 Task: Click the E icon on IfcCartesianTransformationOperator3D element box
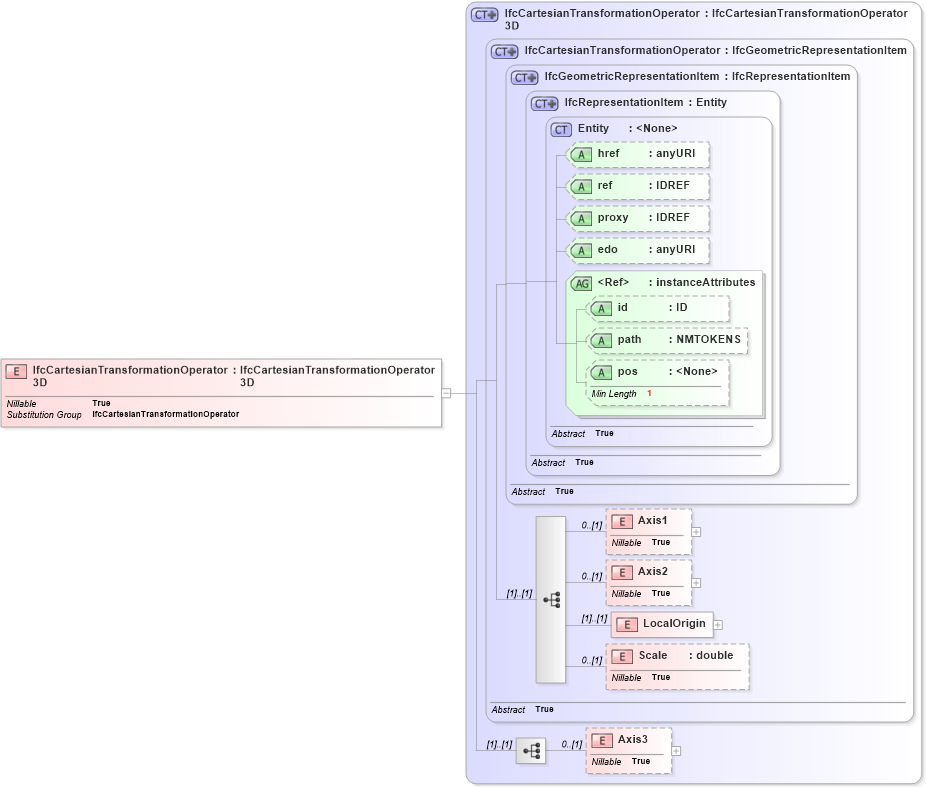(15, 371)
